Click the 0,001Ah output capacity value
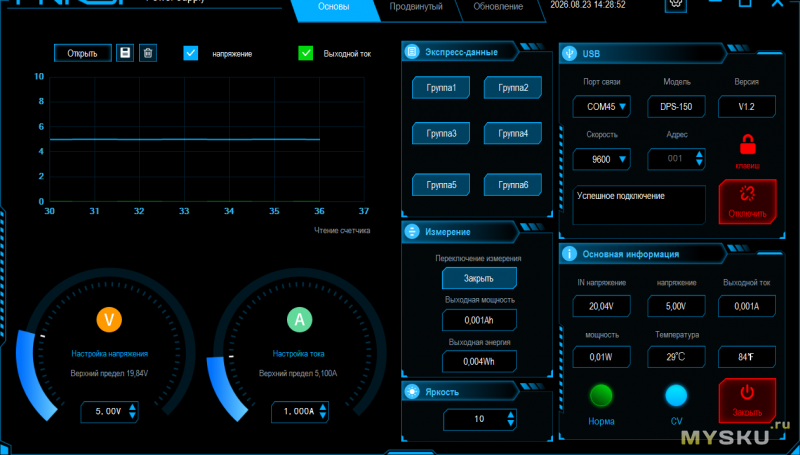Viewport: 800px width, 455px height. pyautogui.click(x=479, y=320)
